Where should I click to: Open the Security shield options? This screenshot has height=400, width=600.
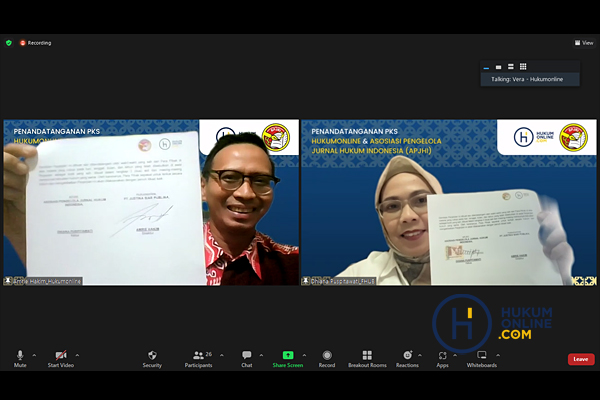point(152,359)
